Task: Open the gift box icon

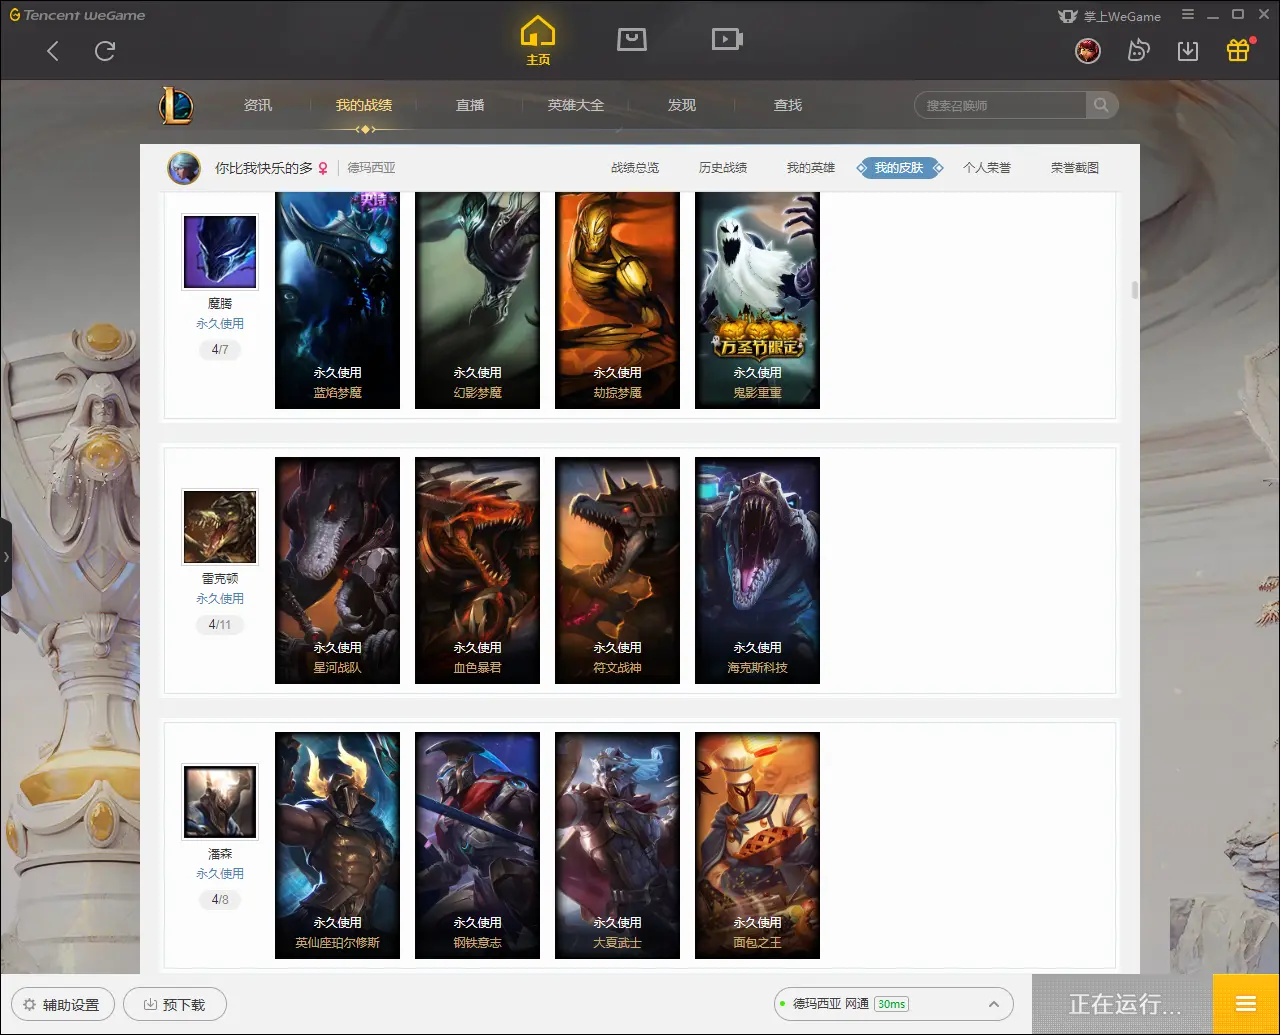Action: [1238, 50]
